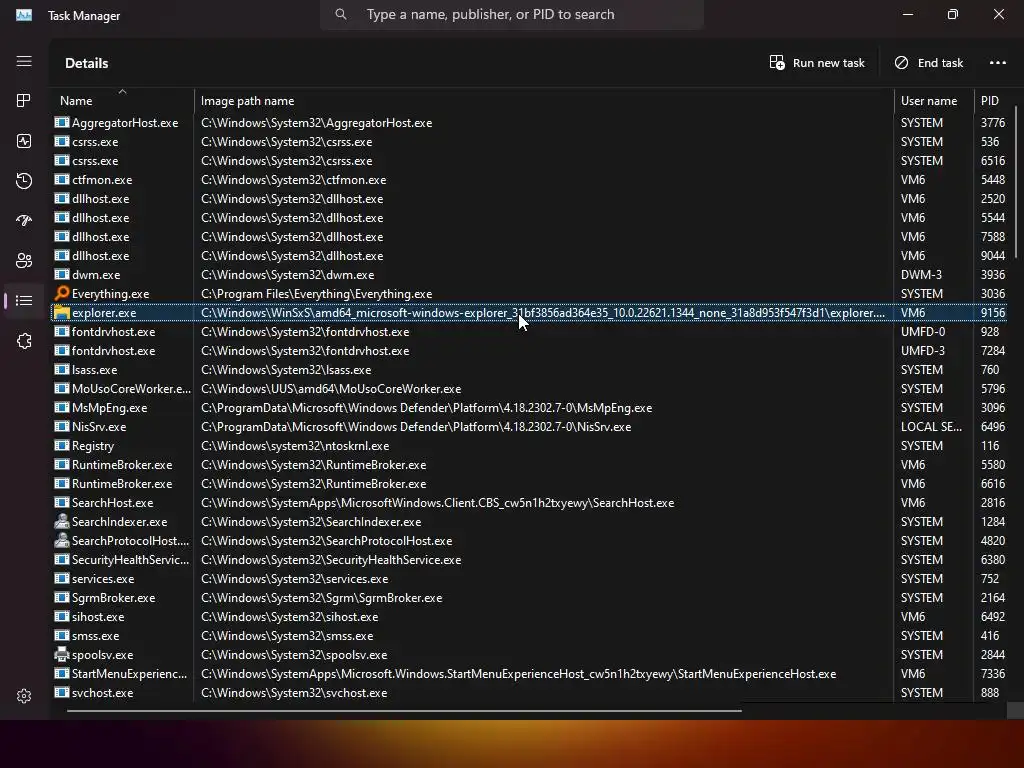Click the DWM-3 user name cell
Screen dimensions: 1024x768
(921, 275)
